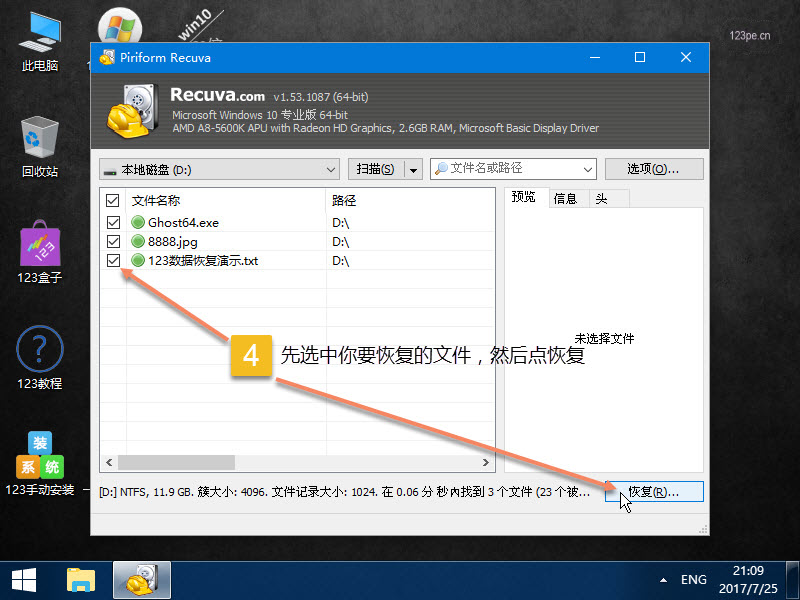The height and width of the screenshot is (600, 800).
Task: Click the Recuva icon in the title bar
Action: point(106,58)
